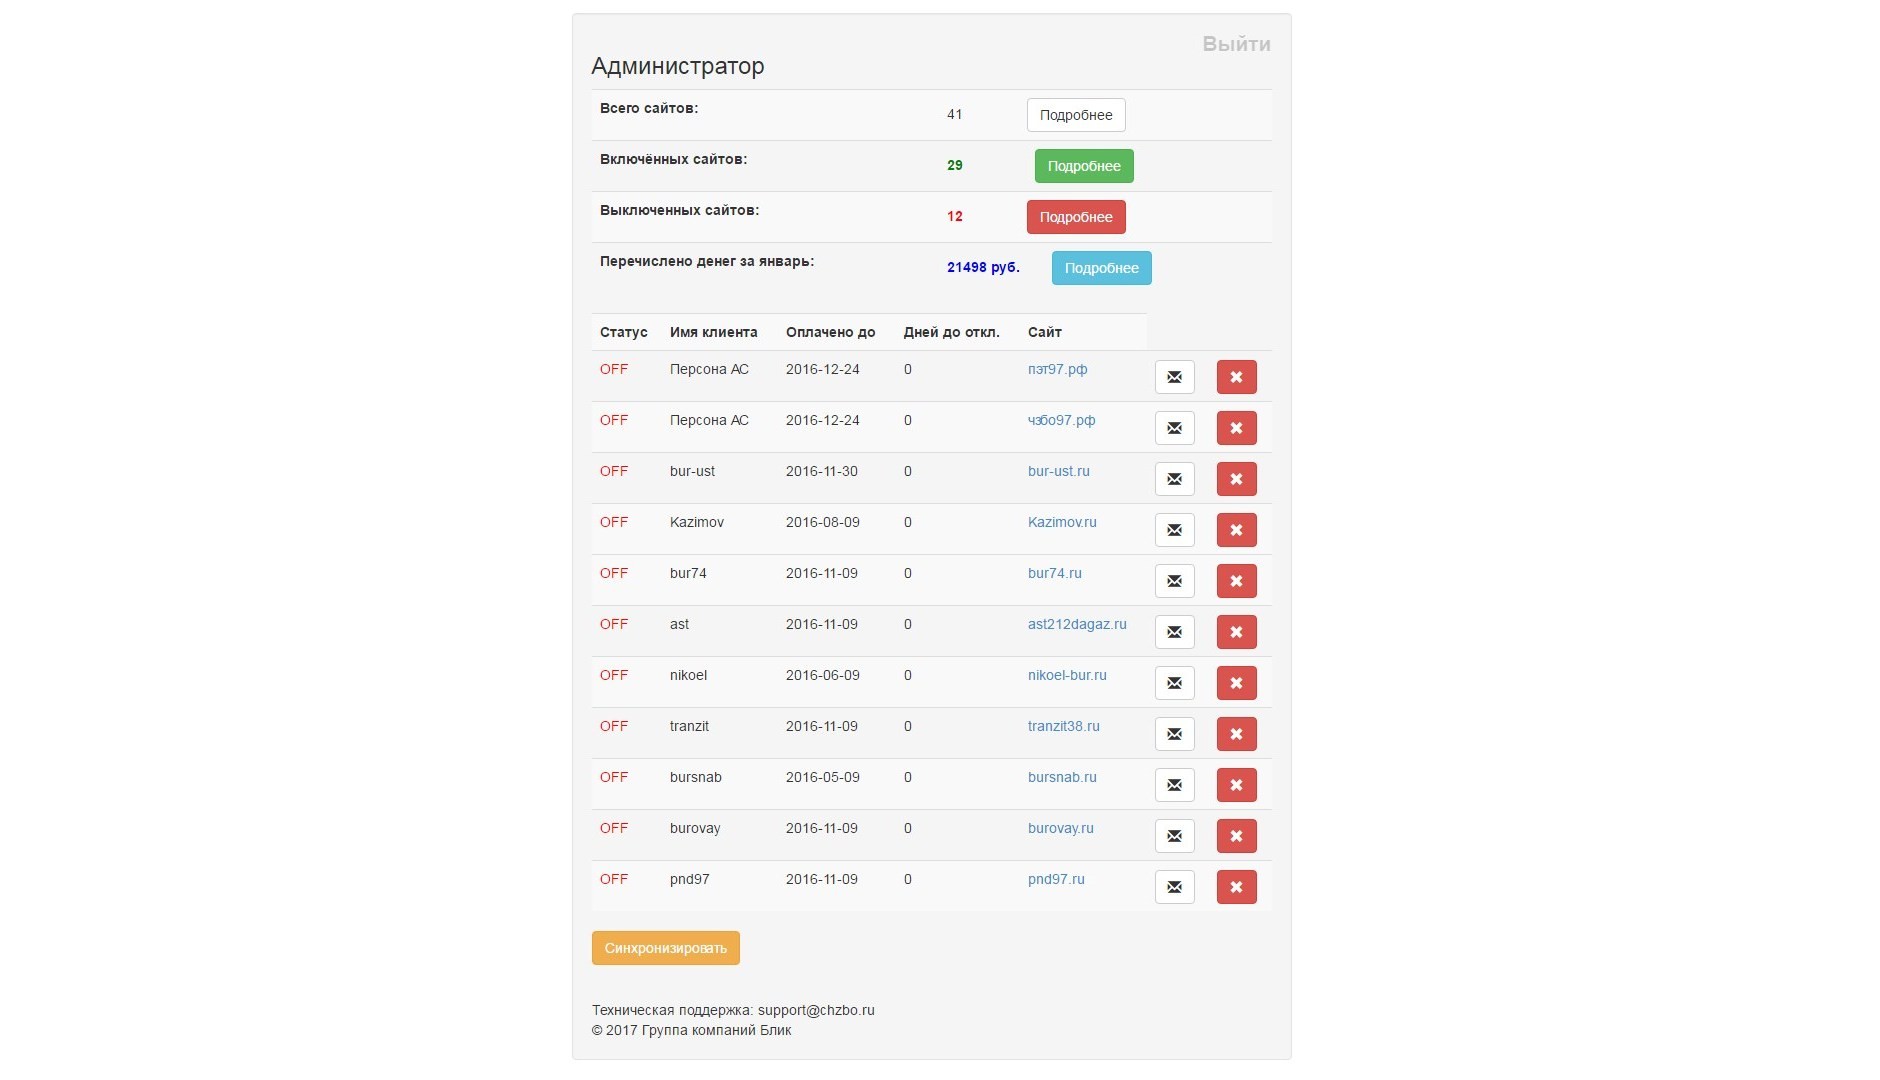This screenshot has width=1880, height=1080.
Task: Delete the bur74.ru row
Action: coord(1236,581)
